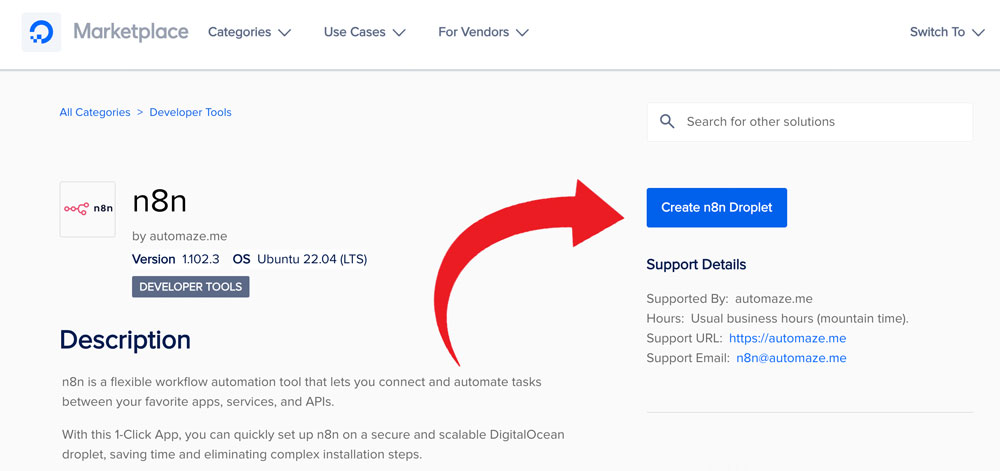The height and width of the screenshot is (471, 1000).
Task: Expand the Use Cases menu
Action: (x=364, y=32)
